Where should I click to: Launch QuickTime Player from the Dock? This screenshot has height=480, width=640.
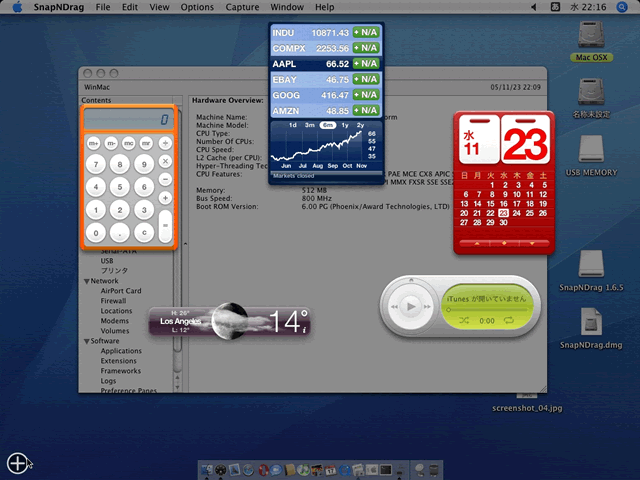(x=344, y=470)
